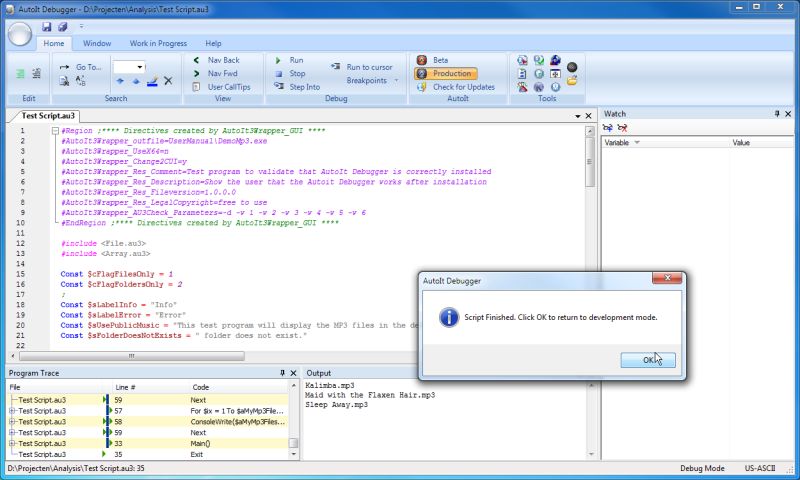Click OK in the AutoIt Debugger dialog
Image resolution: width=800 pixels, height=480 pixels.
coord(648,360)
